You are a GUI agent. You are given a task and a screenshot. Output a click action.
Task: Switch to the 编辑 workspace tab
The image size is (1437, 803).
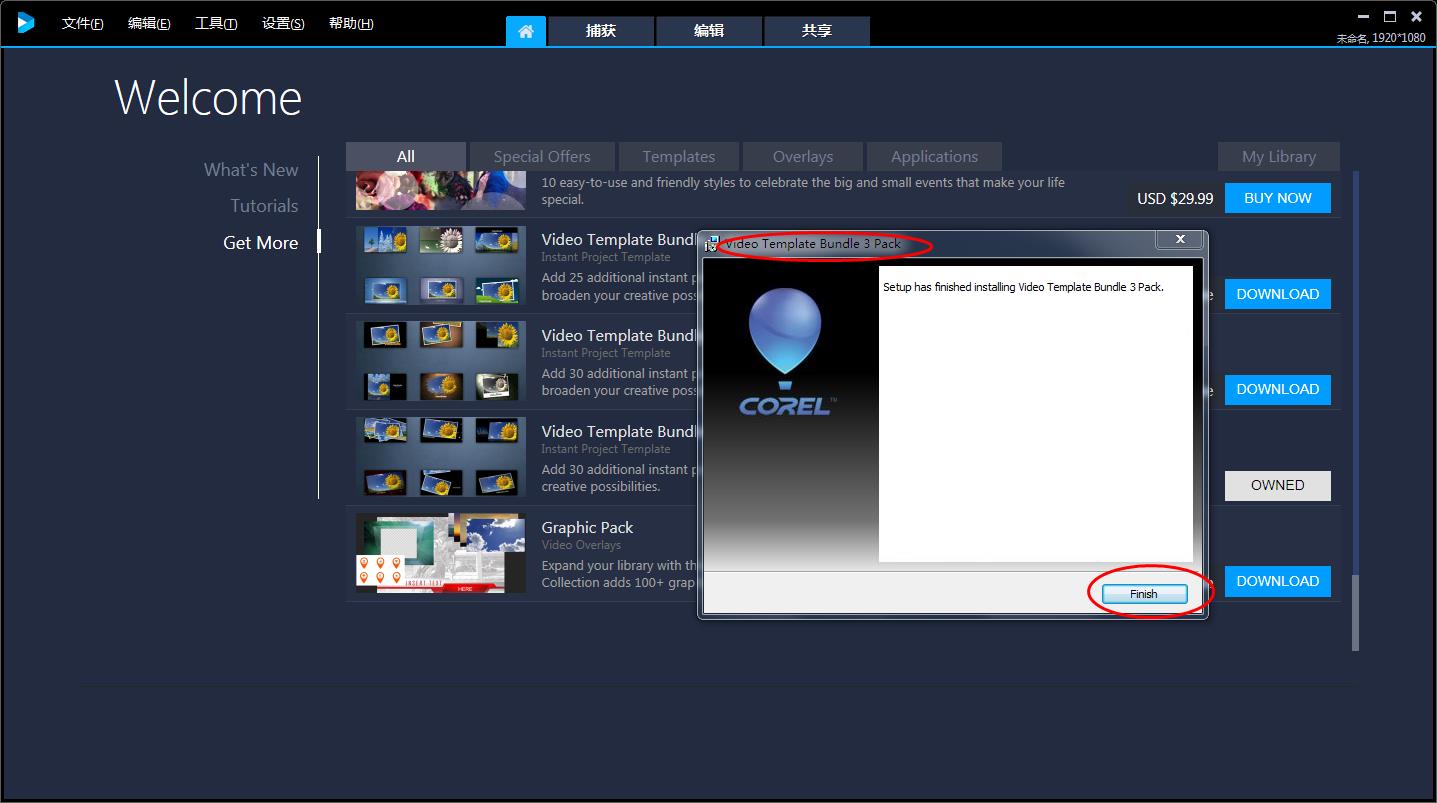[709, 31]
